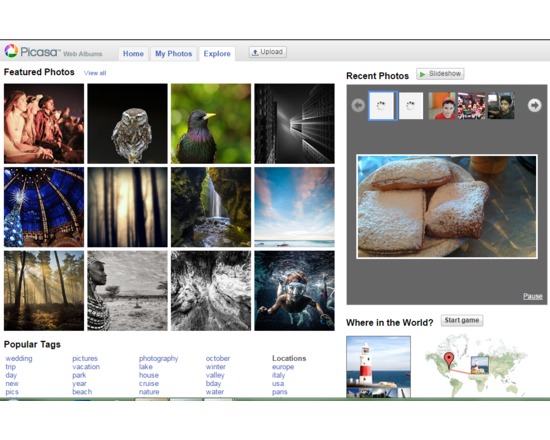Image resolution: width=550 pixels, height=440 pixels.
Task: Open the photography tag
Action: tap(159, 358)
